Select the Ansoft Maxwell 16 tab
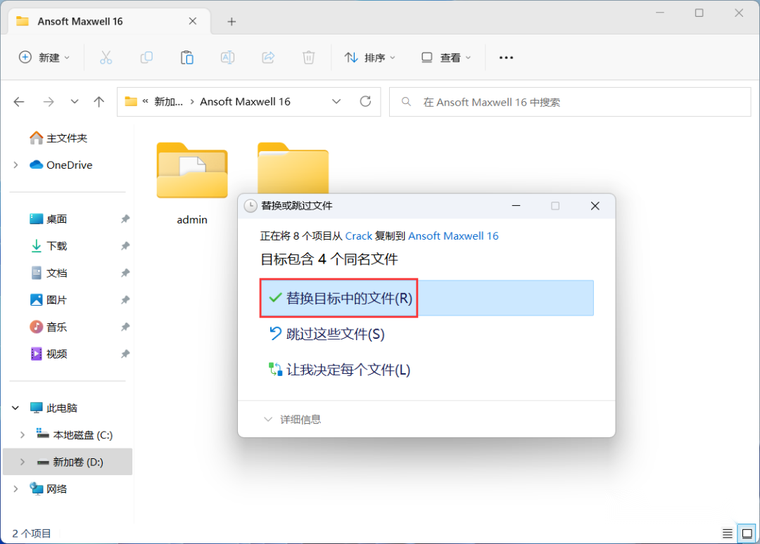The height and width of the screenshot is (544, 760). pos(110,21)
